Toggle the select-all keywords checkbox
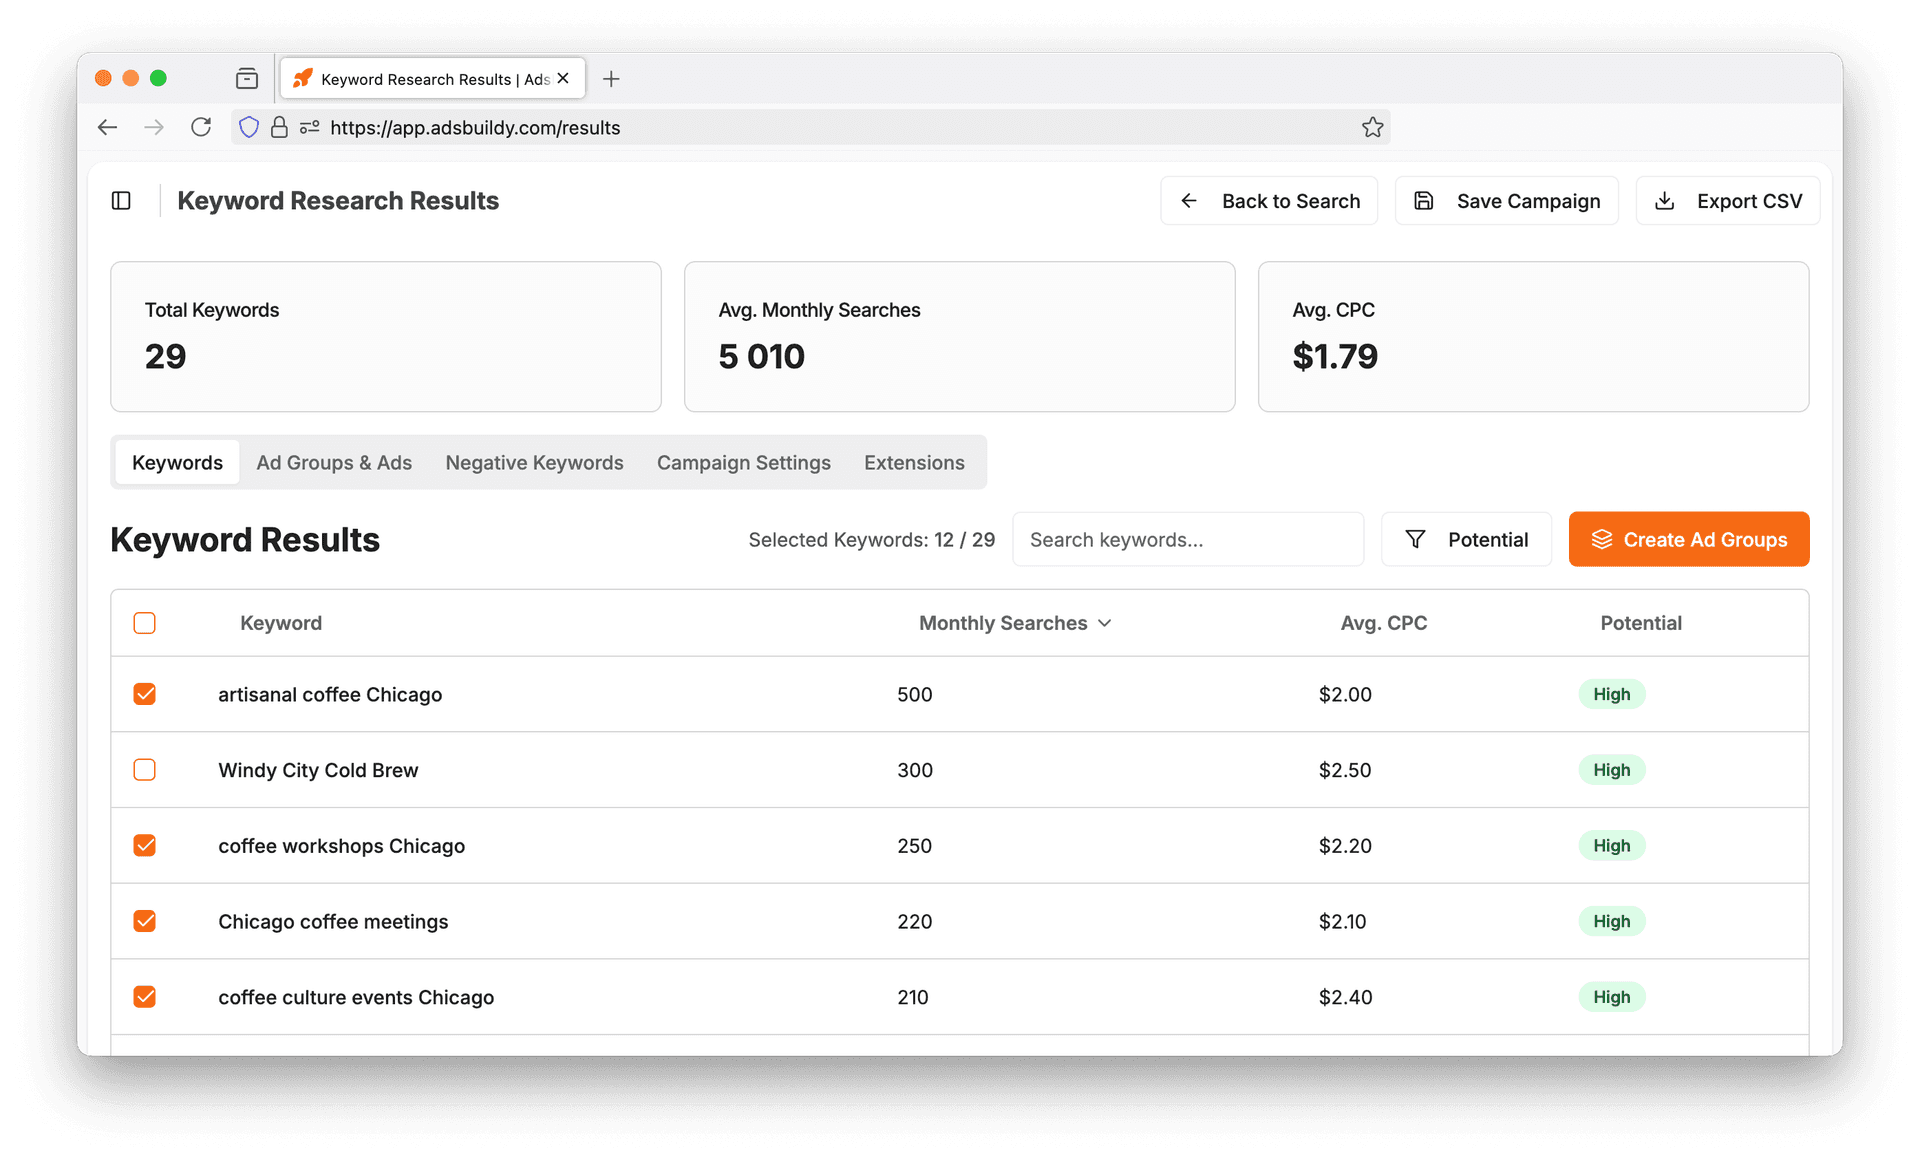Image resolution: width=1920 pixels, height=1158 pixels. [145, 623]
